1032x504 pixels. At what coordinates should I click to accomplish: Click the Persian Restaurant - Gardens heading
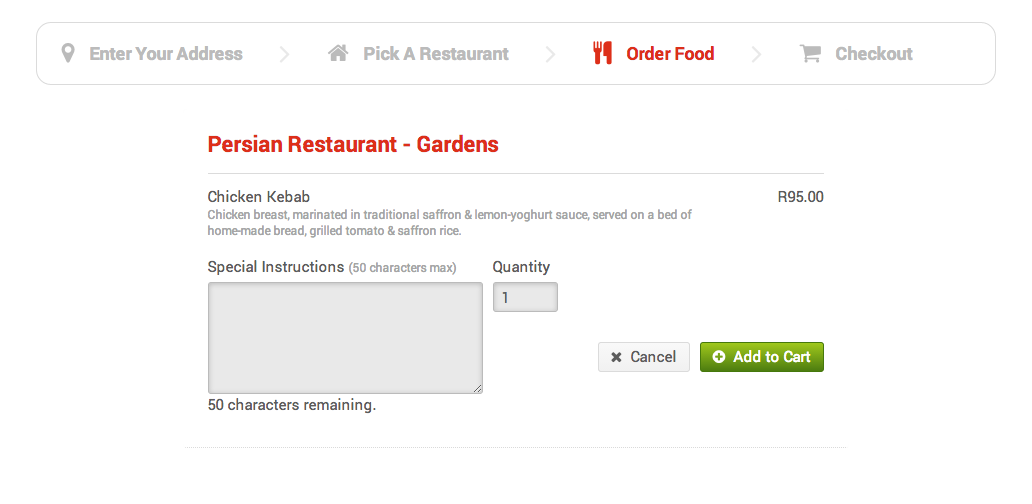(353, 144)
